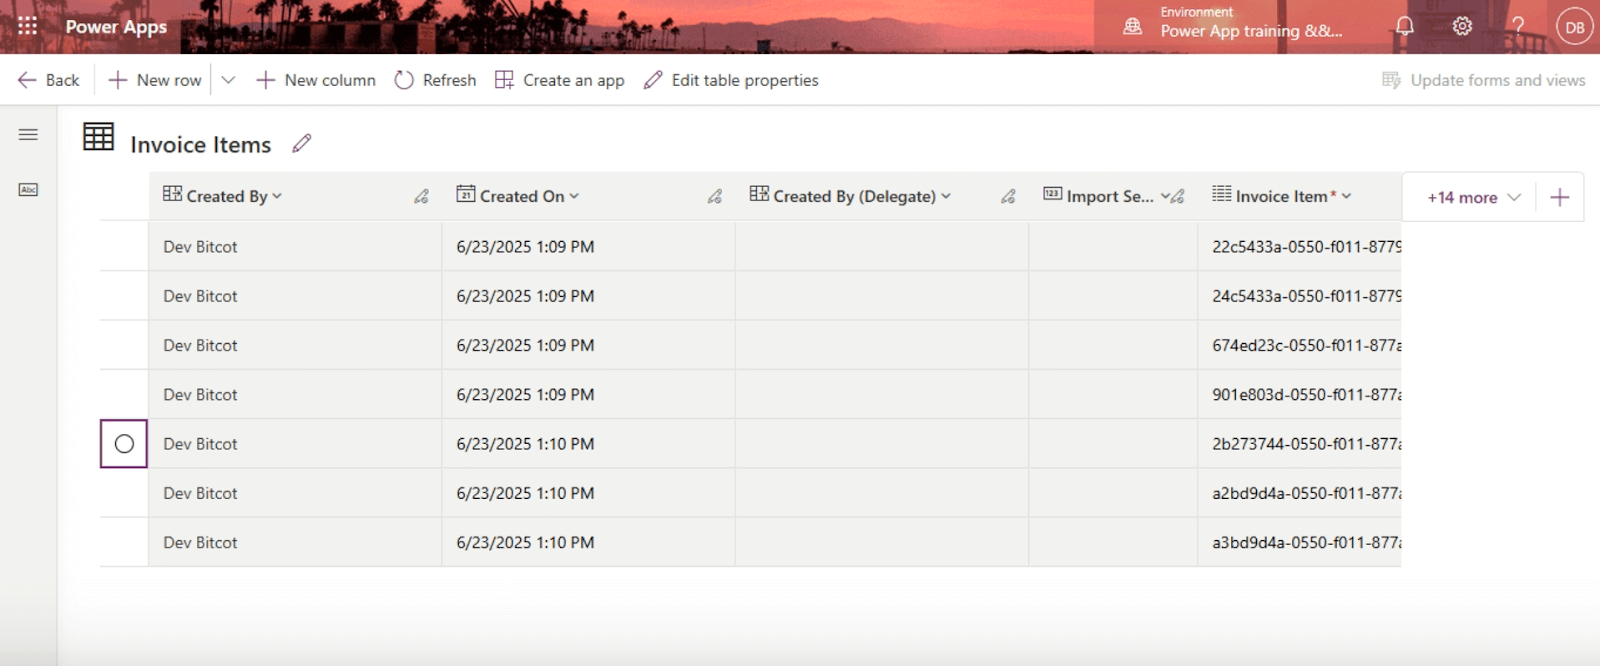The image size is (1600, 666).
Task: Click the plus icon to add column
Action: coord(1559,197)
